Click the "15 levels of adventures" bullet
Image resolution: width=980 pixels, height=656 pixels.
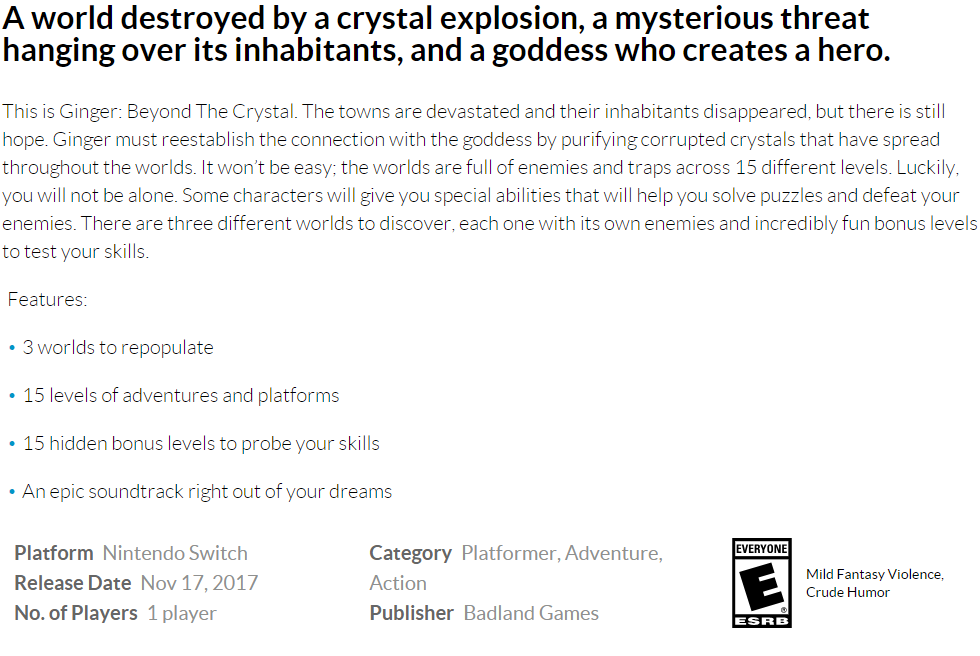(181, 396)
